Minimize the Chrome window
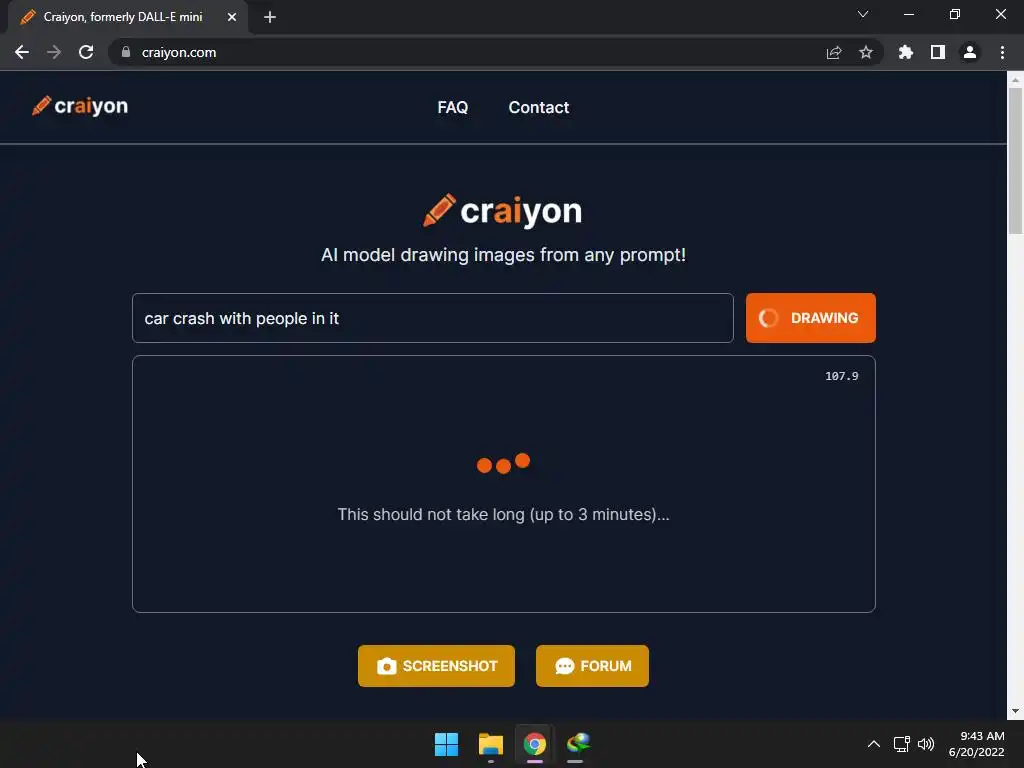1024x768 pixels. coord(908,14)
